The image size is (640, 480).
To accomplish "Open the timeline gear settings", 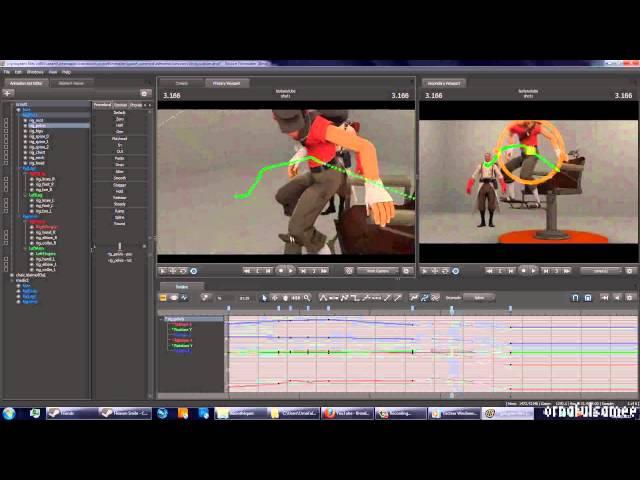I will coord(630,298).
